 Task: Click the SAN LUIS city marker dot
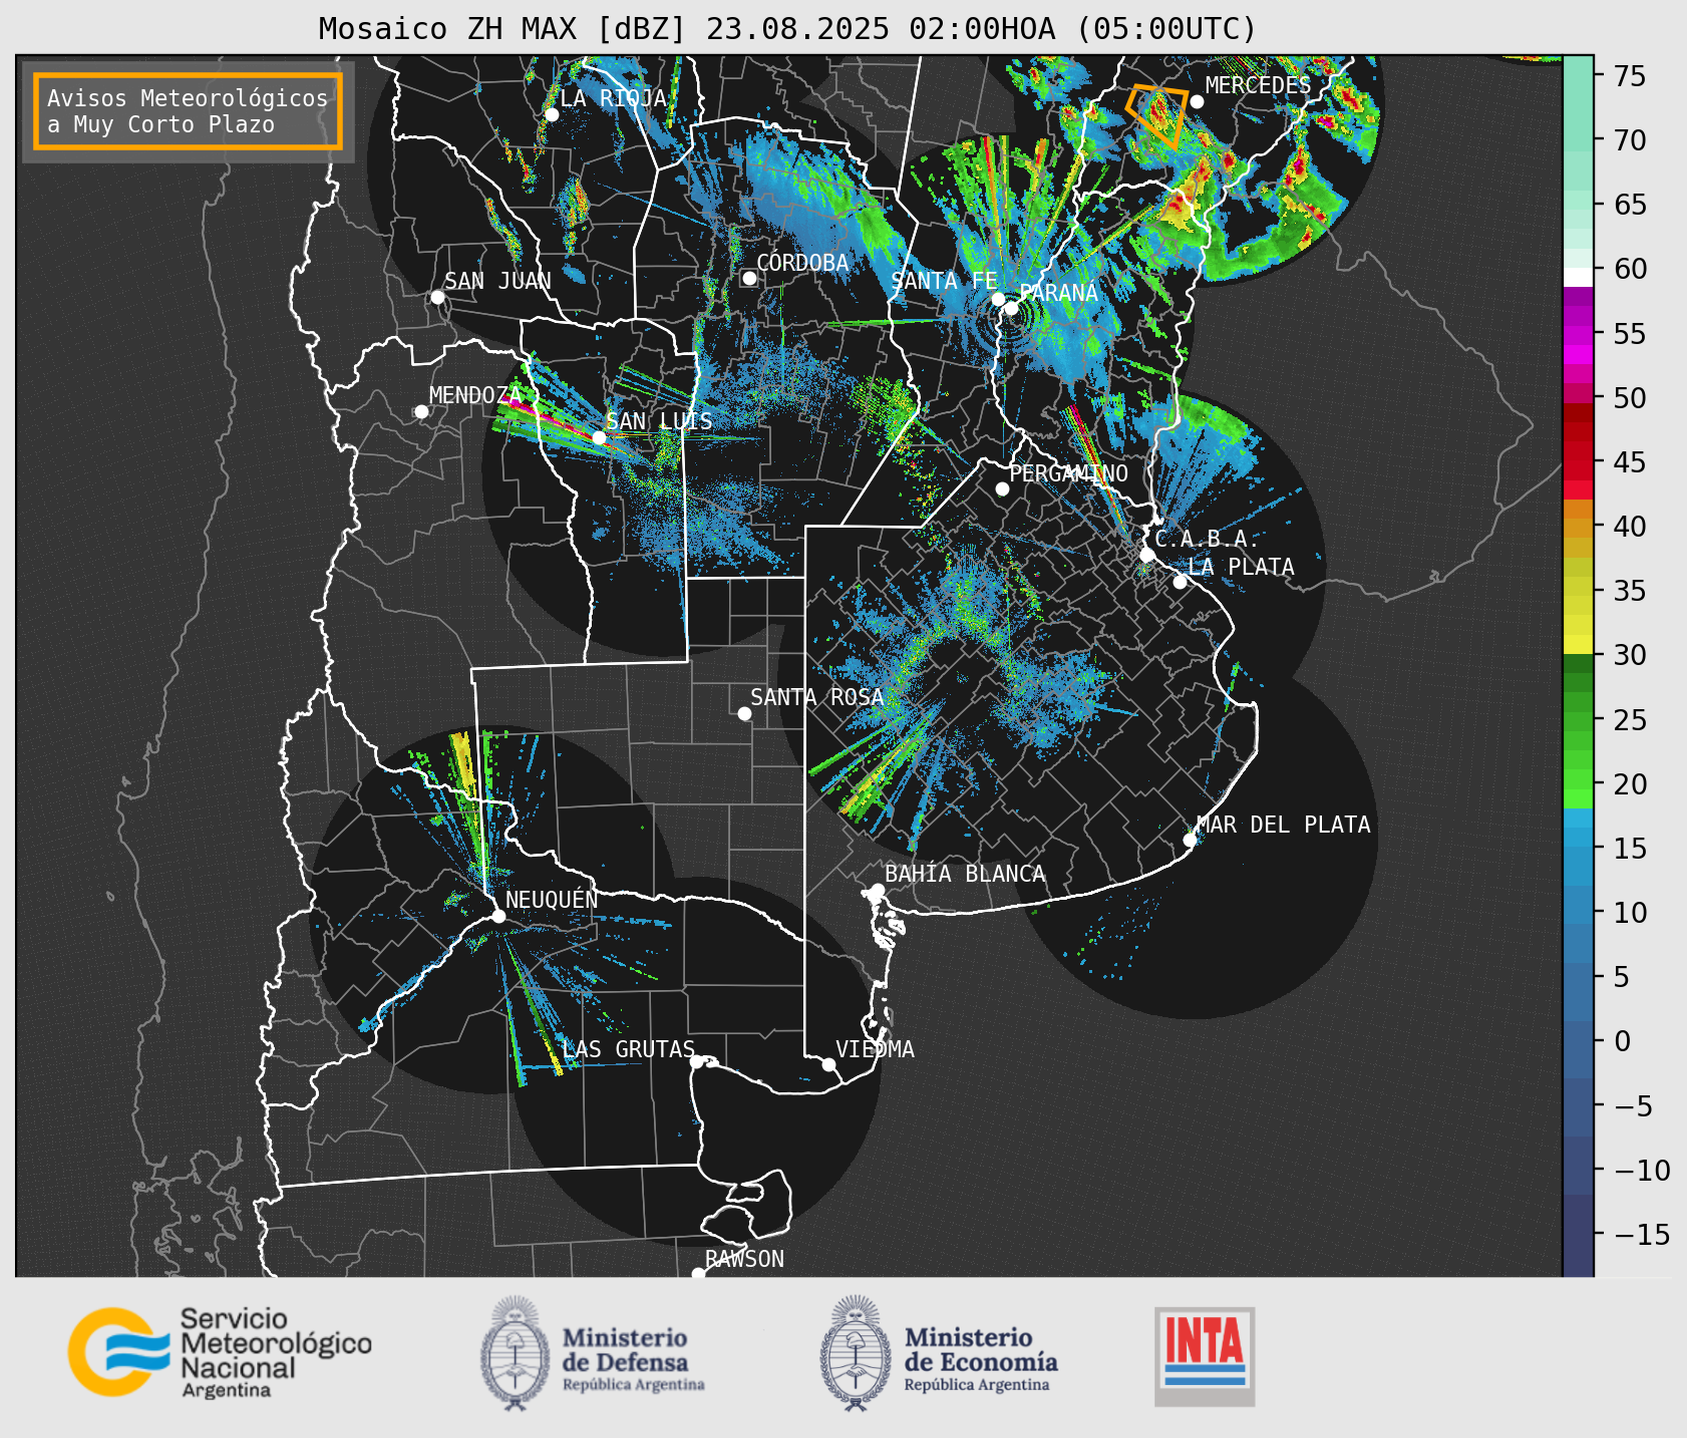(x=599, y=437)
